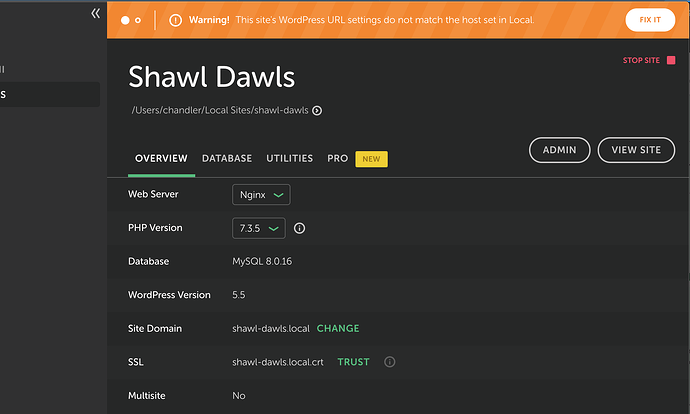Click the STOP SITE label
Screen dimensions: 690x414
[x=641, y=60]
